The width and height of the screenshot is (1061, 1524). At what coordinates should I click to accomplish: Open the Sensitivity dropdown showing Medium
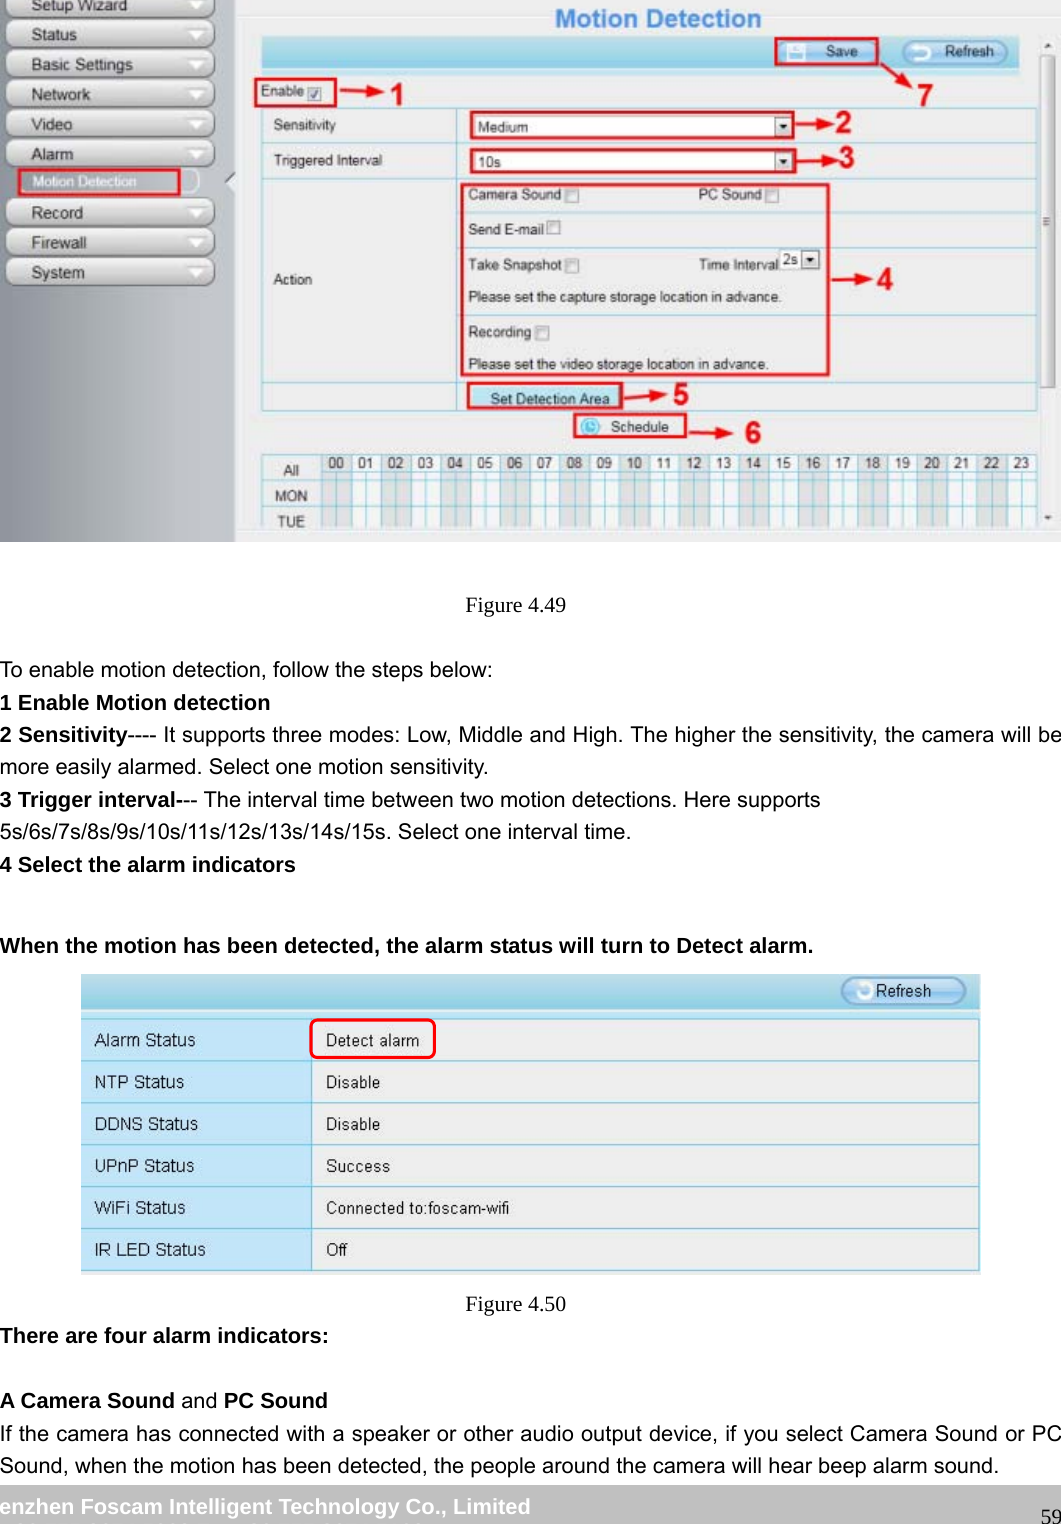pos(631,127)
